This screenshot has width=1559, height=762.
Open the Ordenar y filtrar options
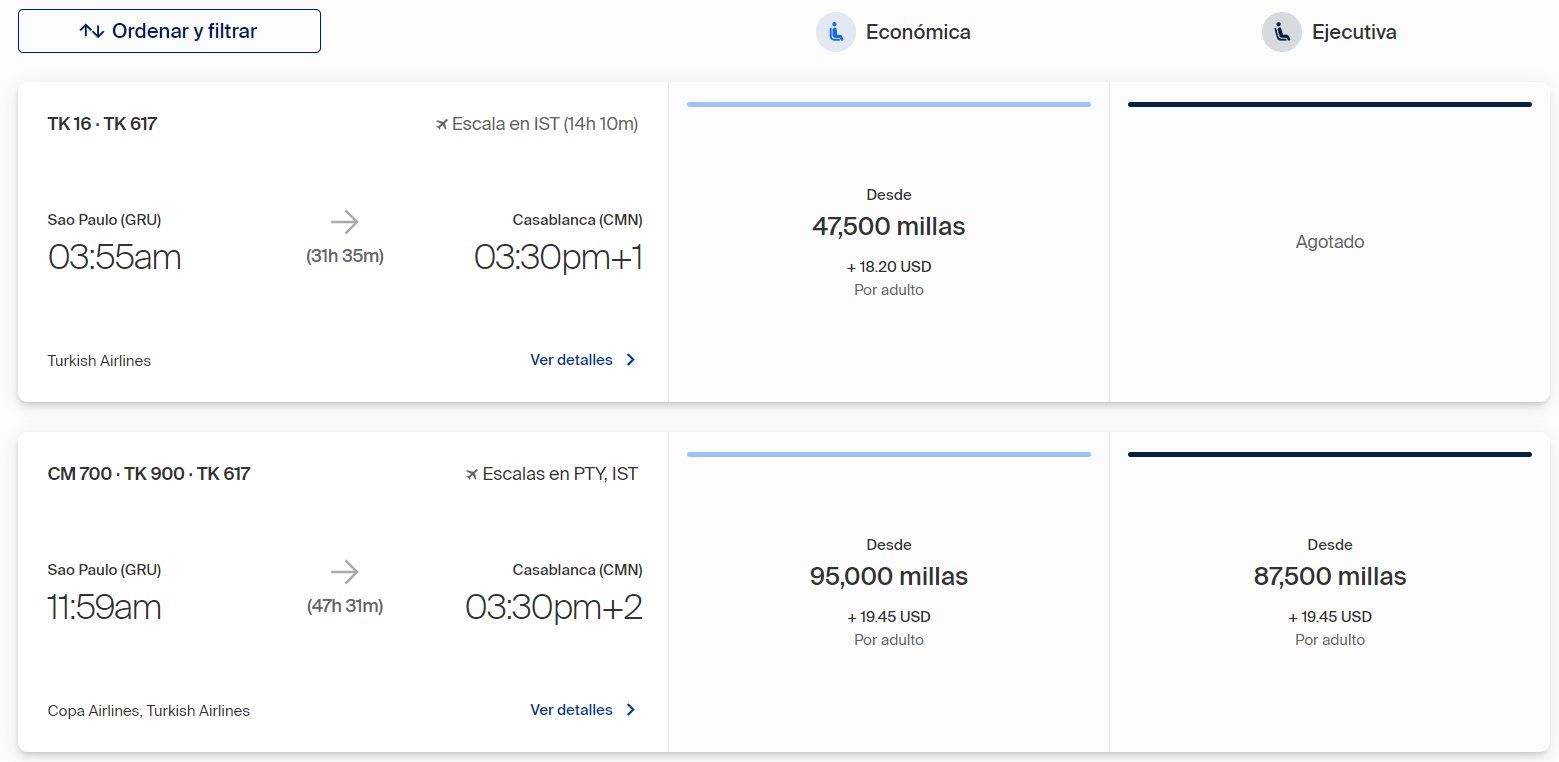pos(169,31)
